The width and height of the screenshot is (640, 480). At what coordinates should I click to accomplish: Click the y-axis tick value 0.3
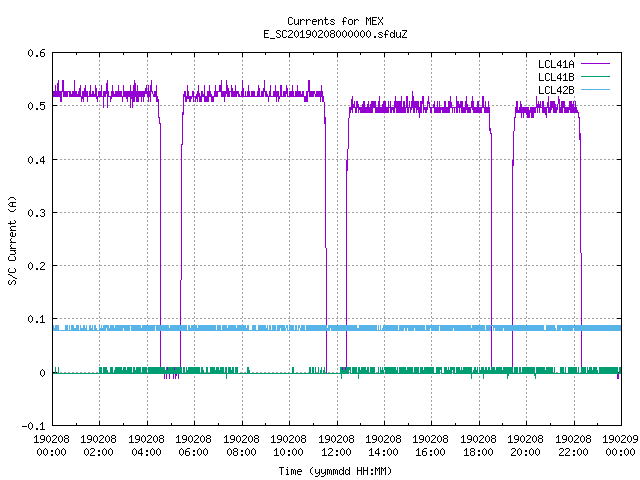tap(36, 213)
